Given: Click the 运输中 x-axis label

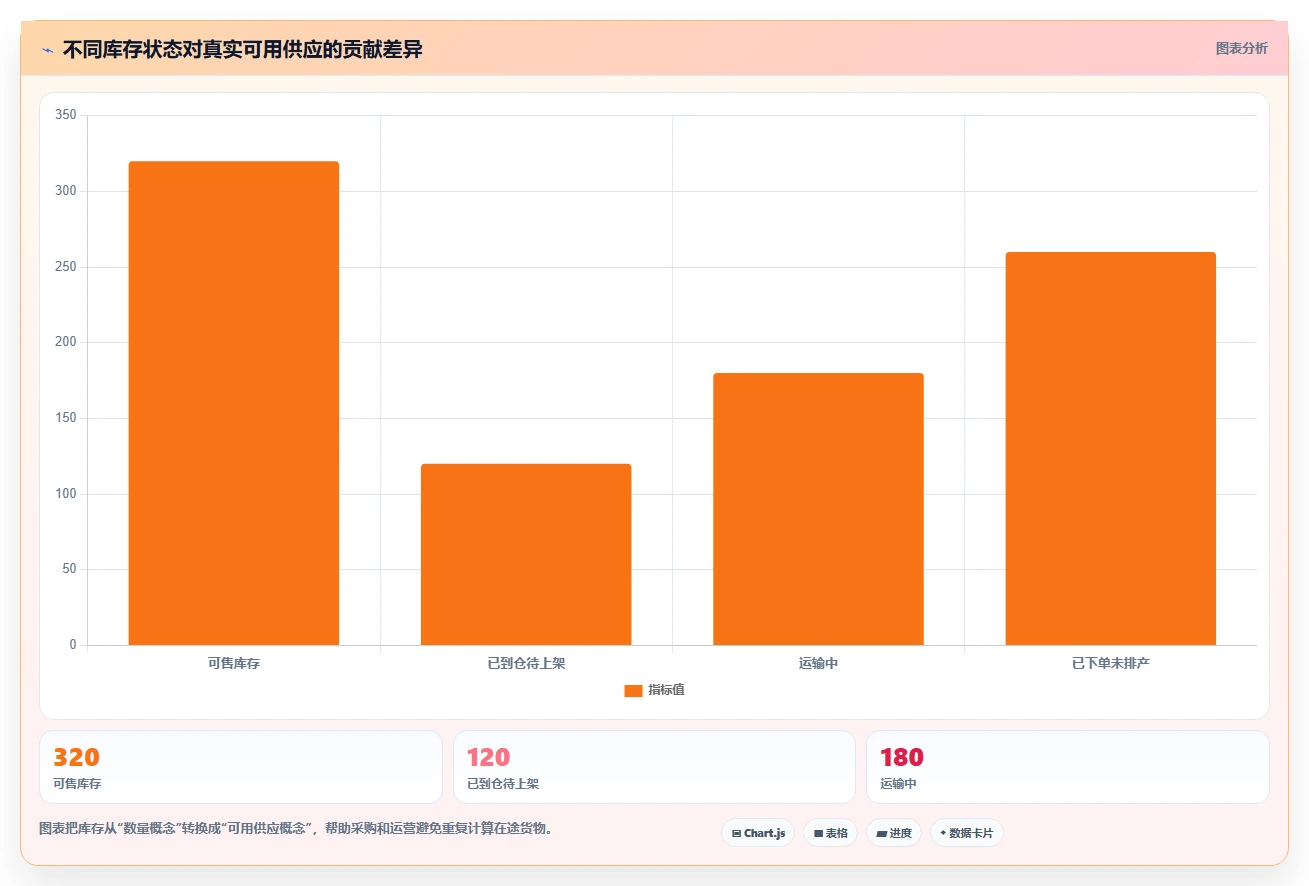Looking at the screenshot, I should point(818,663).
